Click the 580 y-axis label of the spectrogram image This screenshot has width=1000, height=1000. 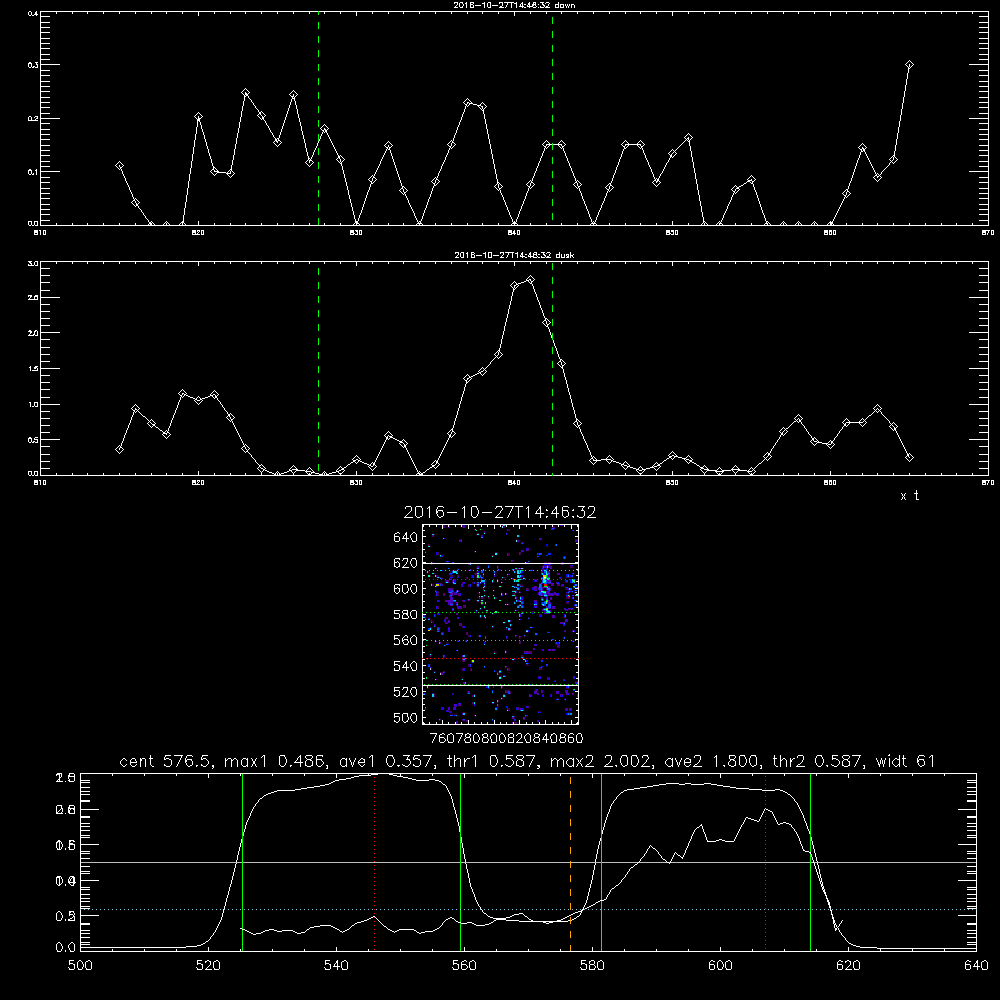406,615
